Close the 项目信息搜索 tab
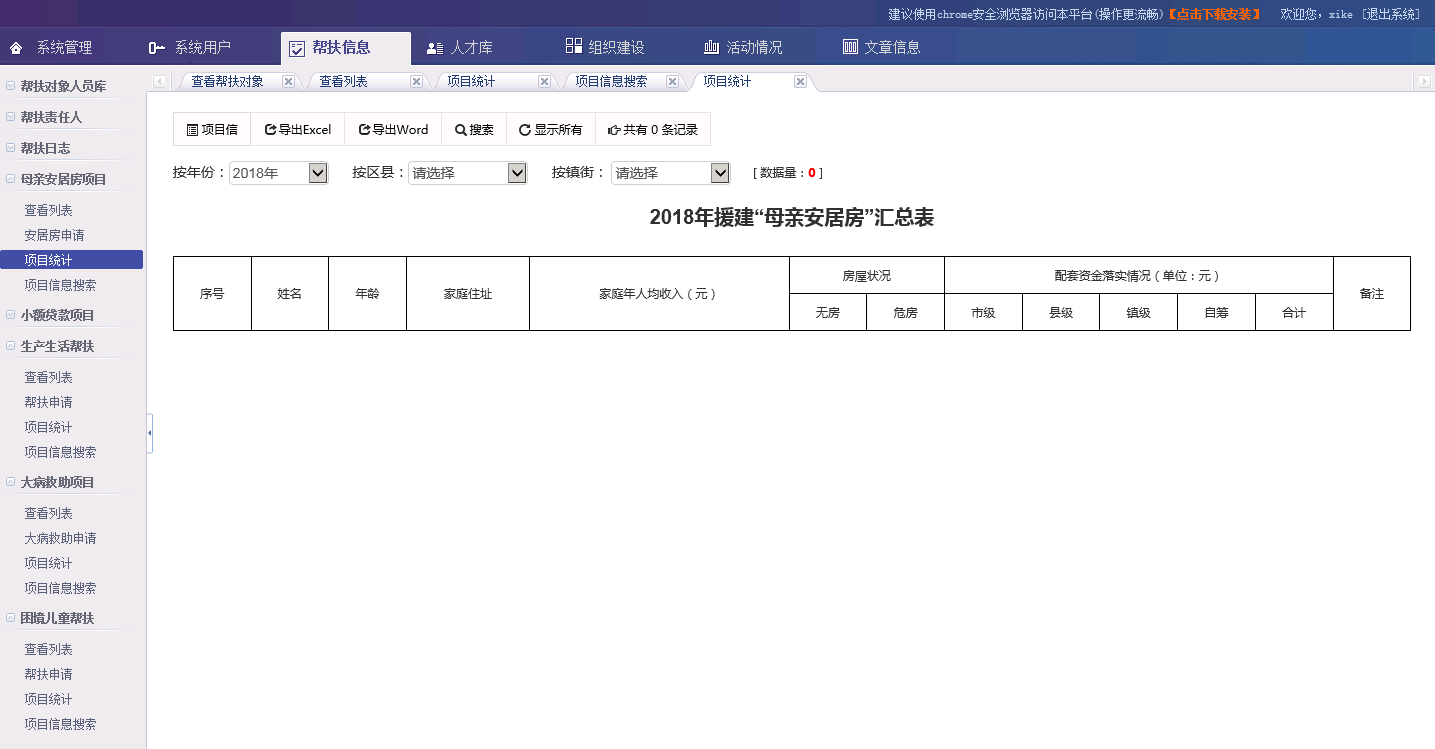 point(672,82)
